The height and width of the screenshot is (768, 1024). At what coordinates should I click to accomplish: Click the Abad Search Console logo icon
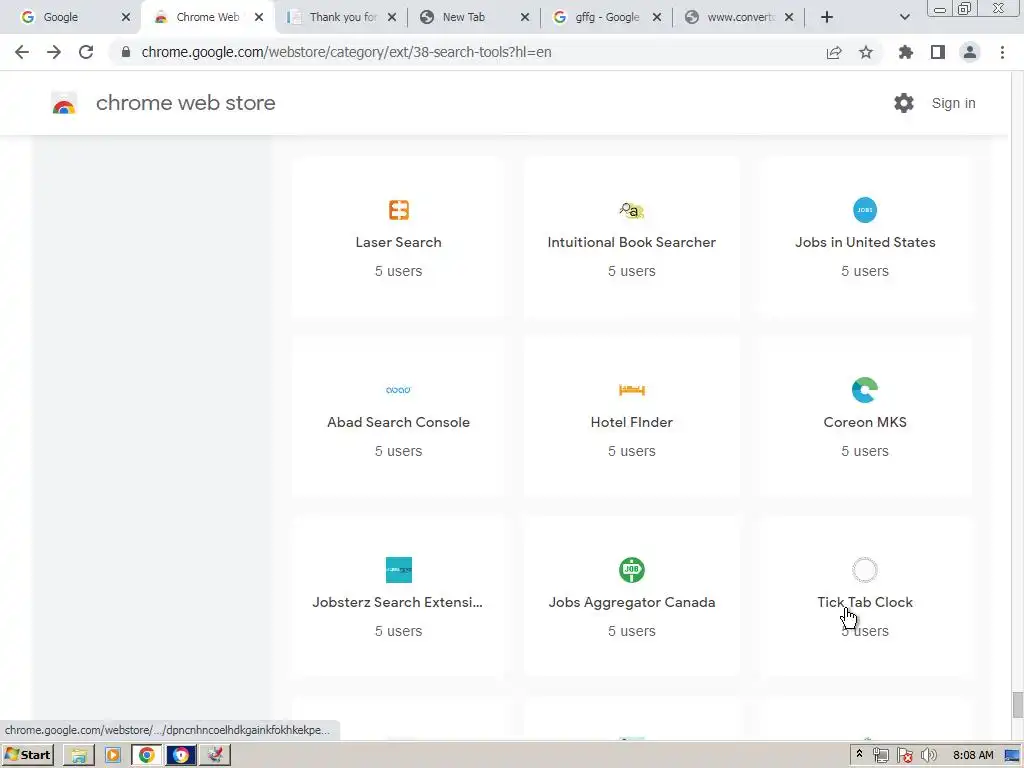click(x=398, y=390)
